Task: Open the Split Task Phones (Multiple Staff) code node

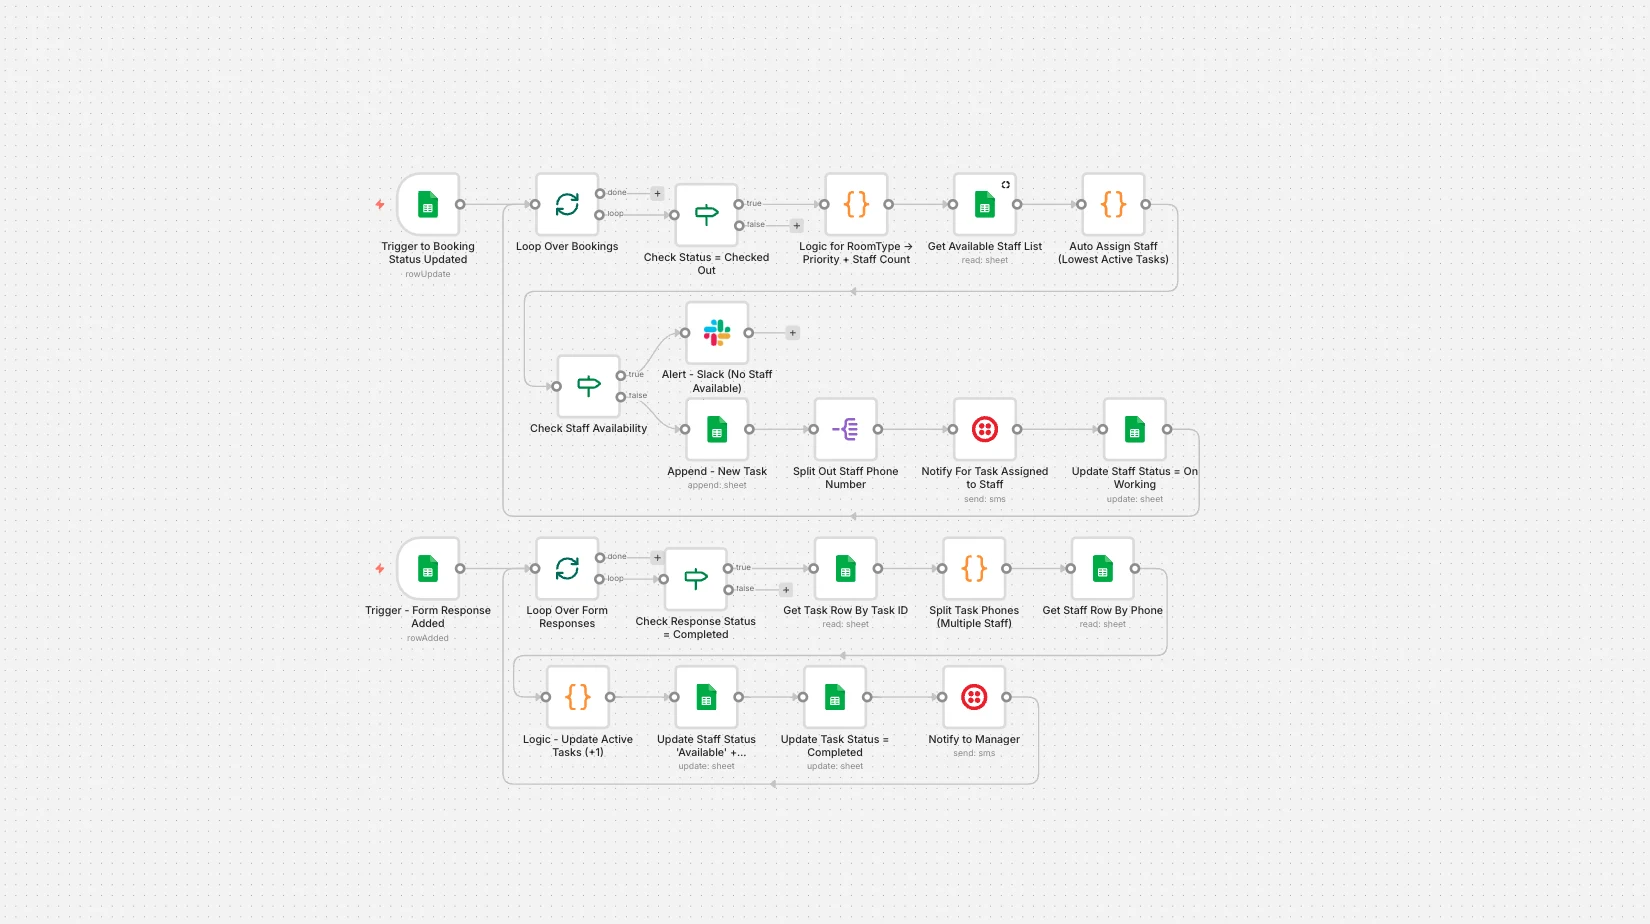Action: point(974,568)
